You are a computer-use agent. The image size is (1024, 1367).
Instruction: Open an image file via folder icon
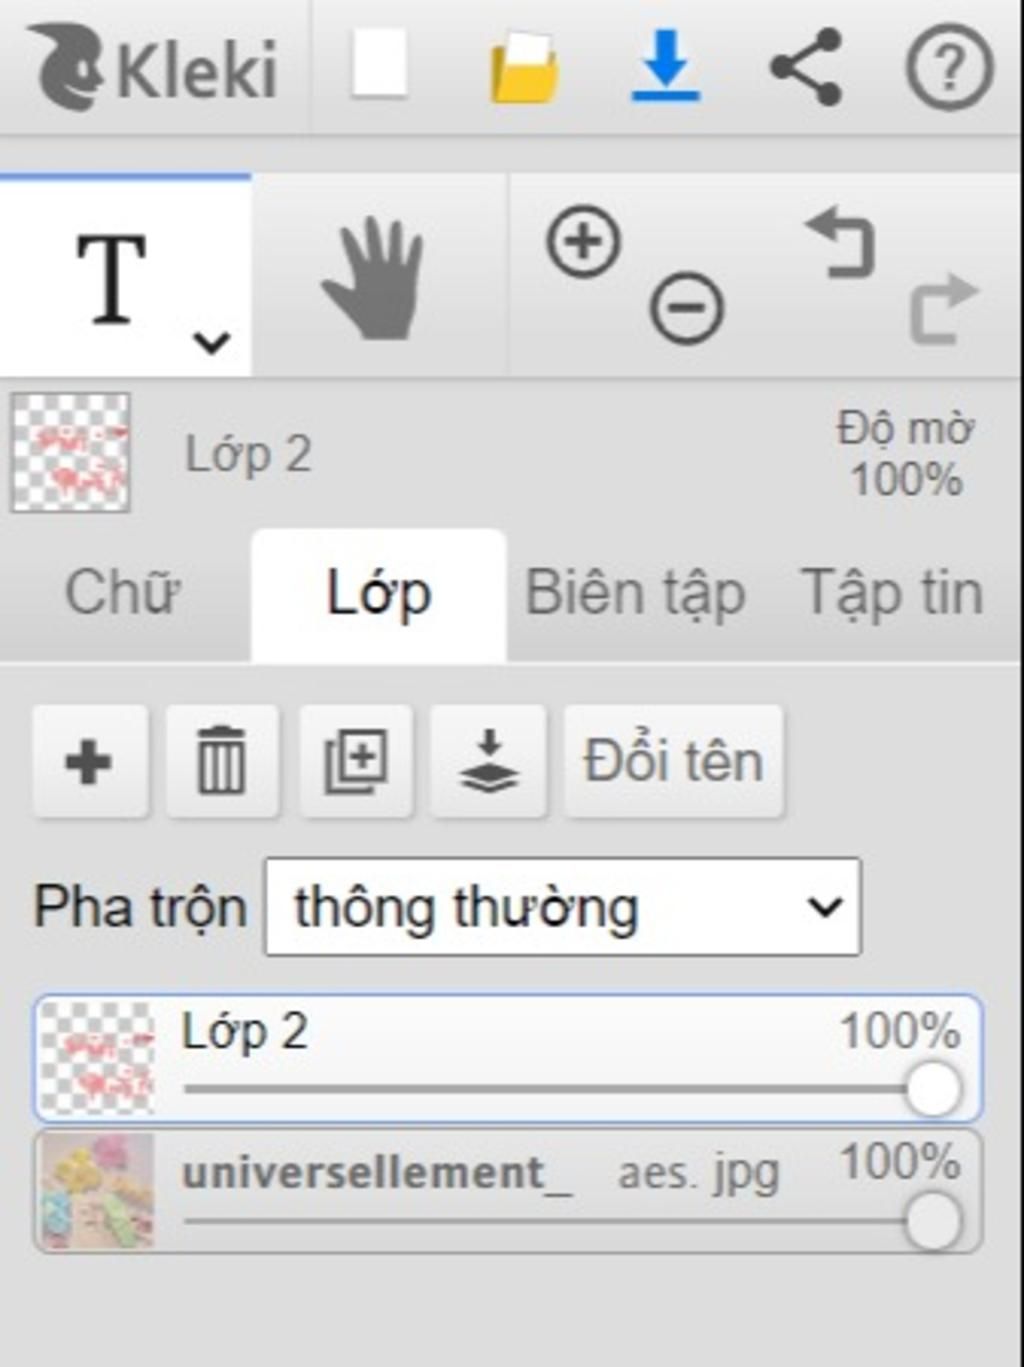coord(524,68)
